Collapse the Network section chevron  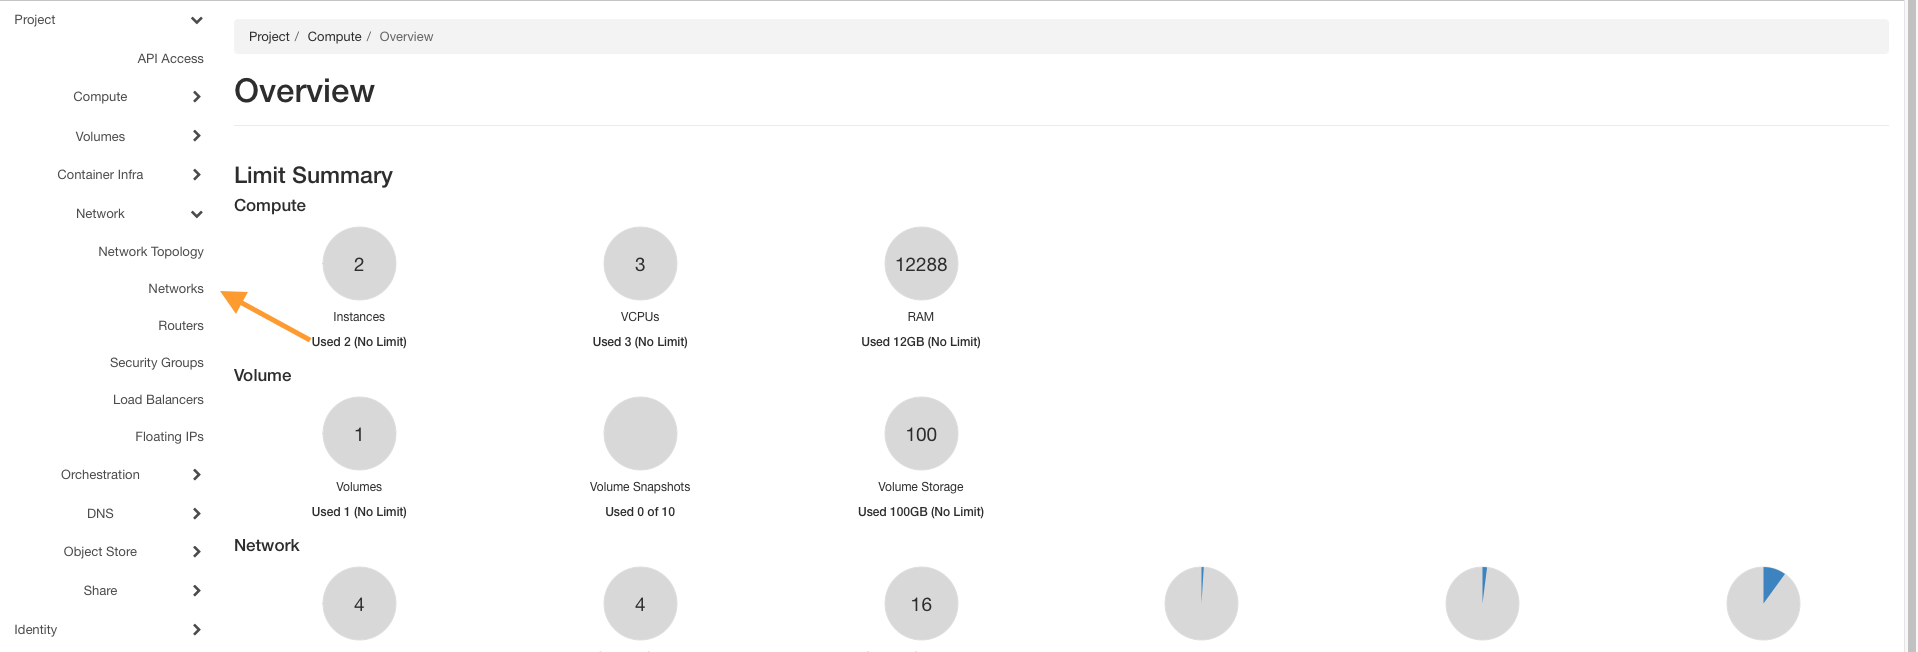pyautogui.click(x=196, y=214)
